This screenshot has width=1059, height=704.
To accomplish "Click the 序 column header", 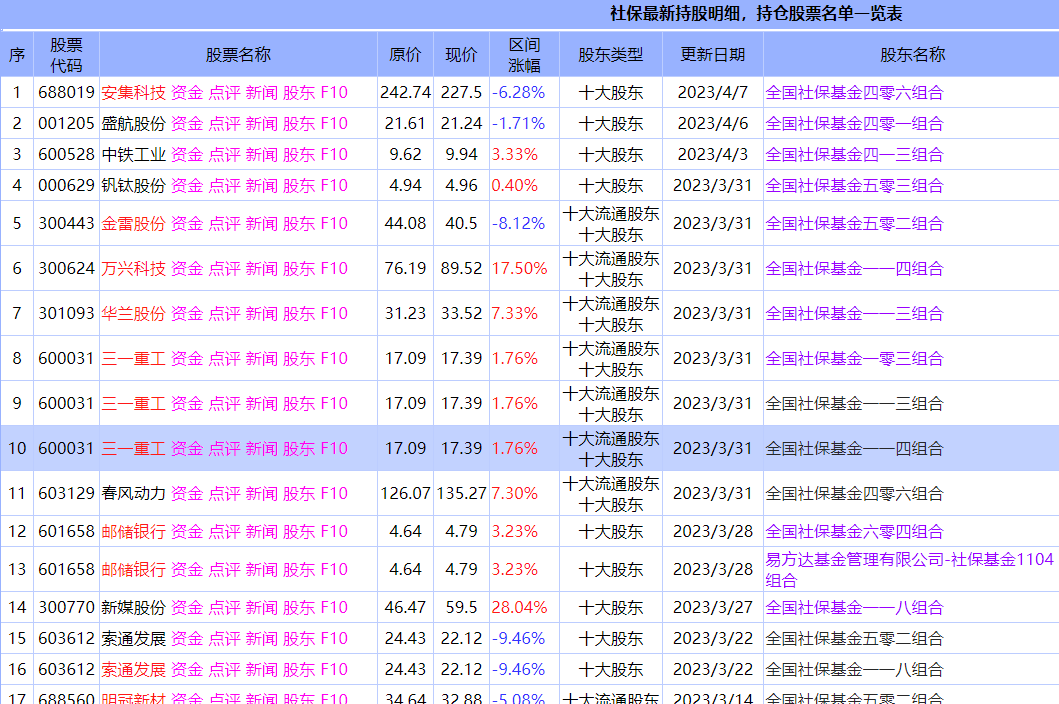I will coord(17,55).
